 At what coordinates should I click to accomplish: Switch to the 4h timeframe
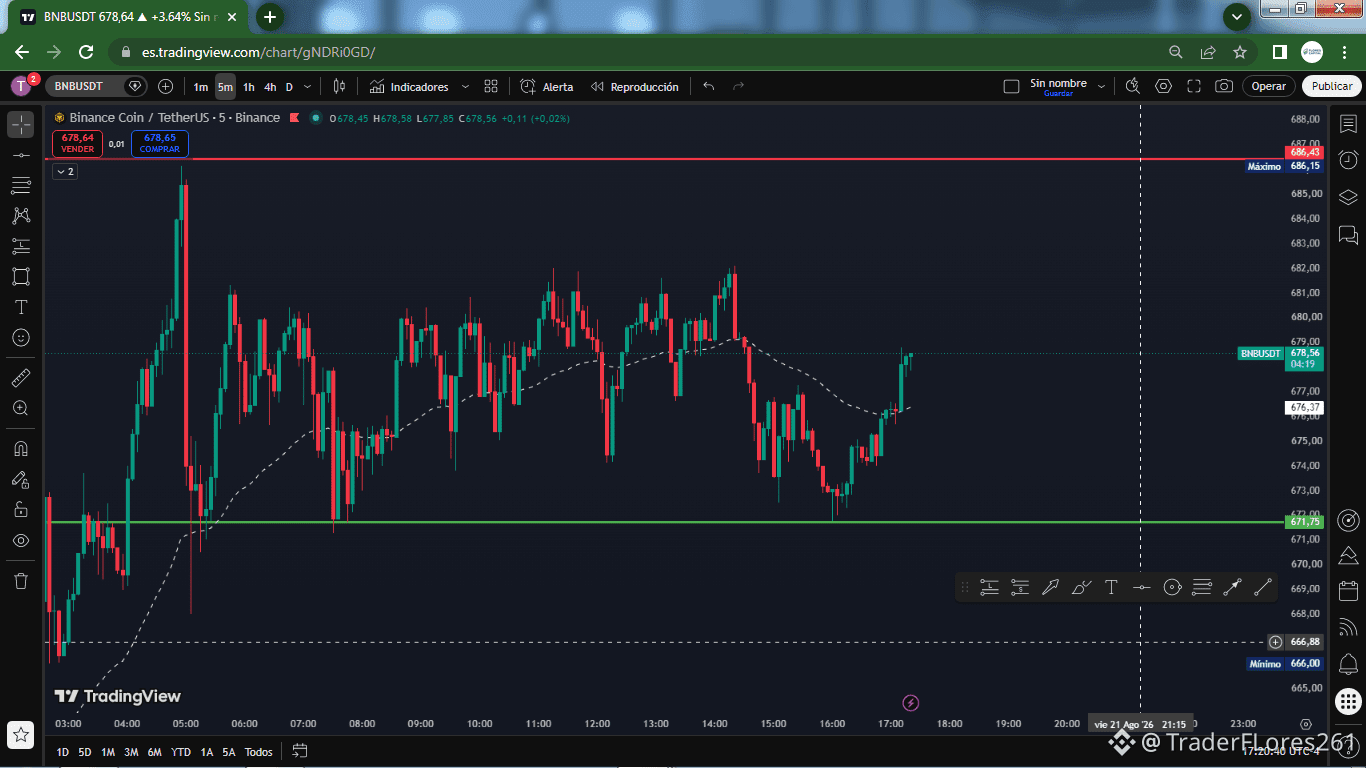(270, 87)
